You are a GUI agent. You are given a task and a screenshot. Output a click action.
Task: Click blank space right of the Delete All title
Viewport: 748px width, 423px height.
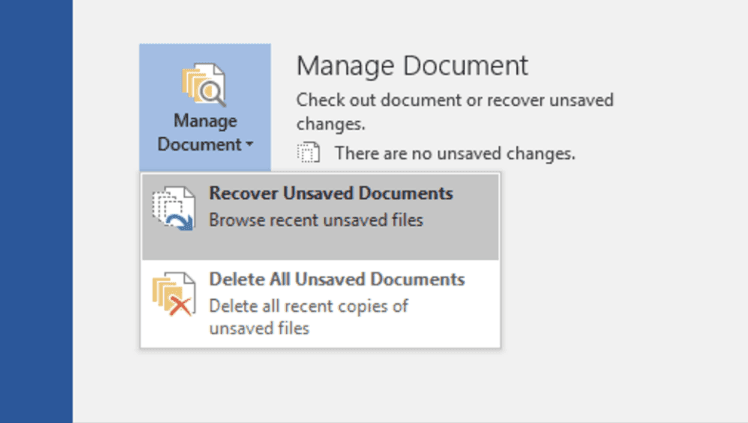tap(482, 279)
